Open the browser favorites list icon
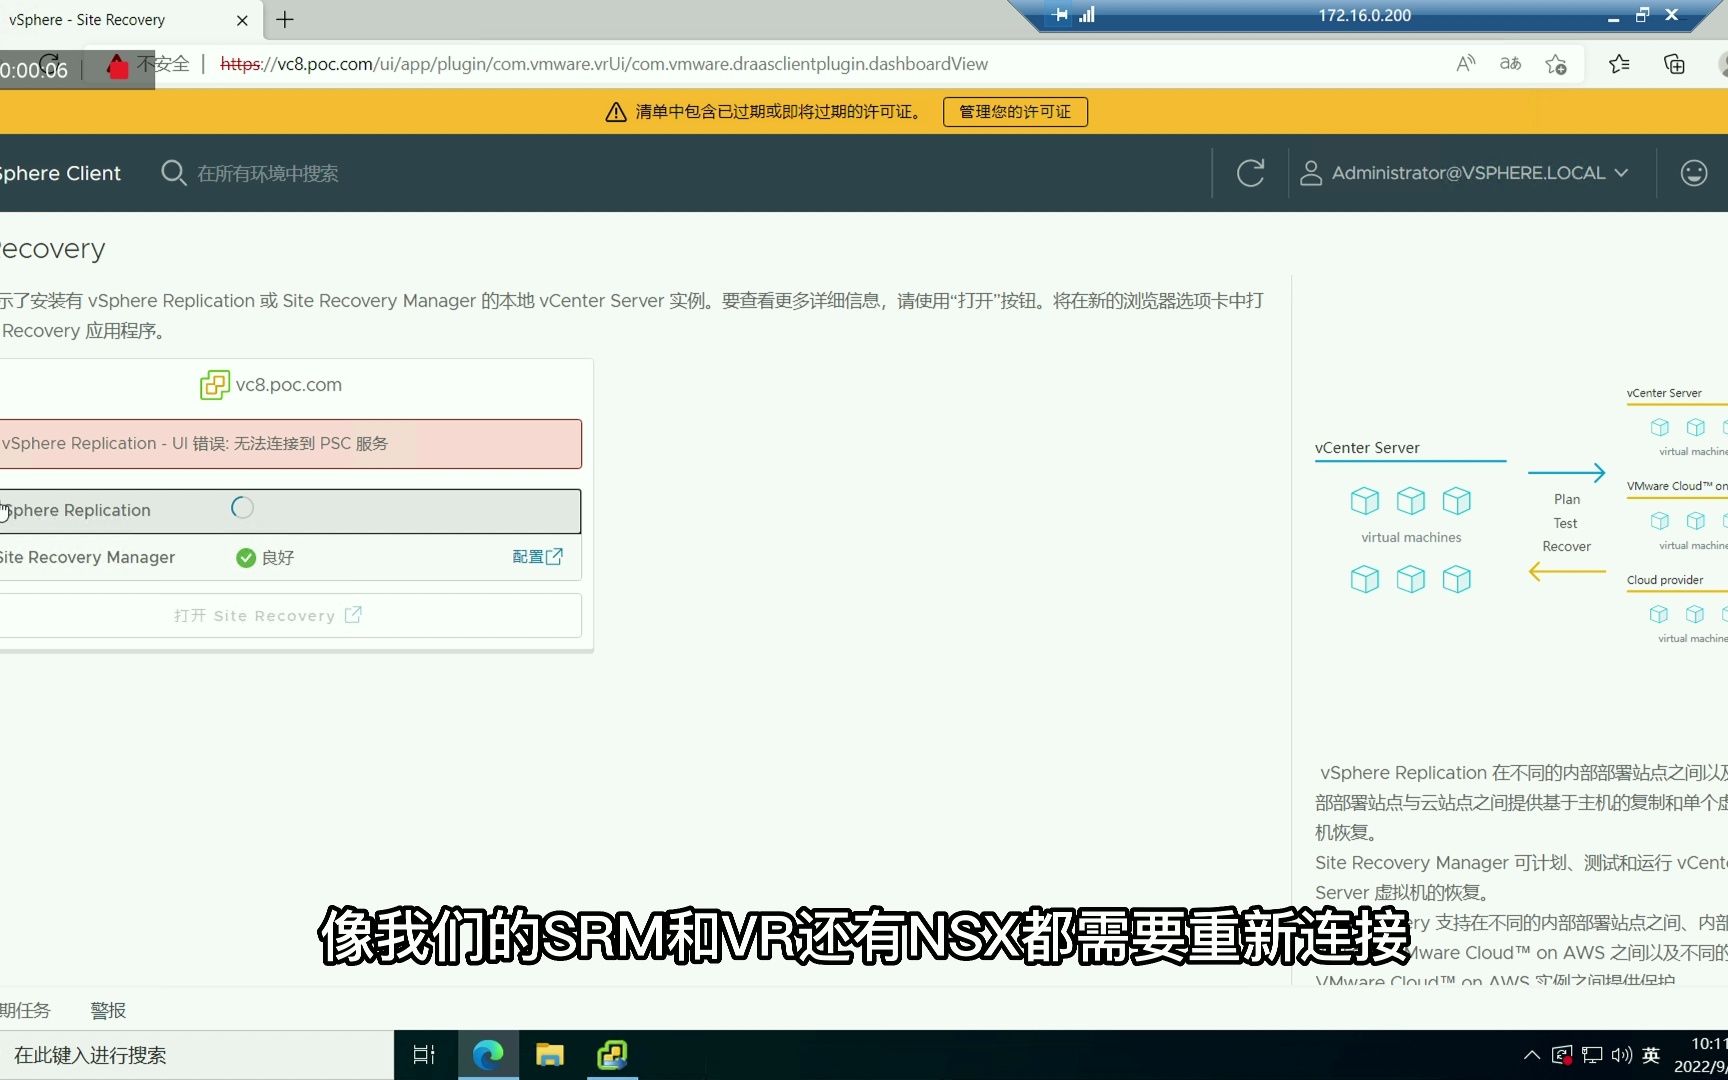The image size is (1728, 1080). (1619, 64)
